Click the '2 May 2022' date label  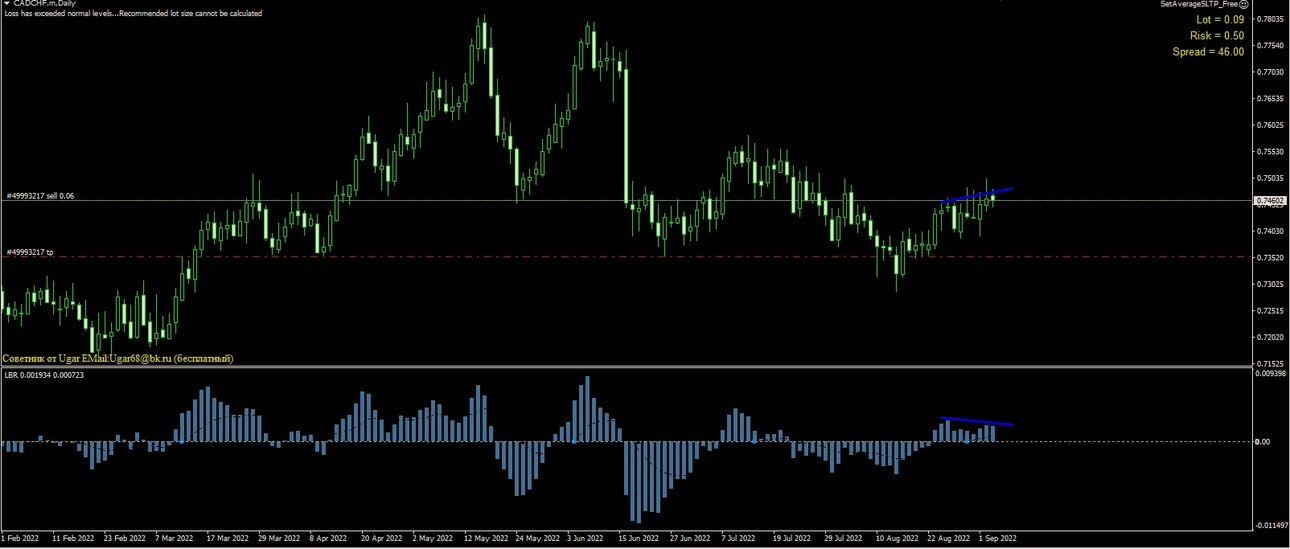432,539
